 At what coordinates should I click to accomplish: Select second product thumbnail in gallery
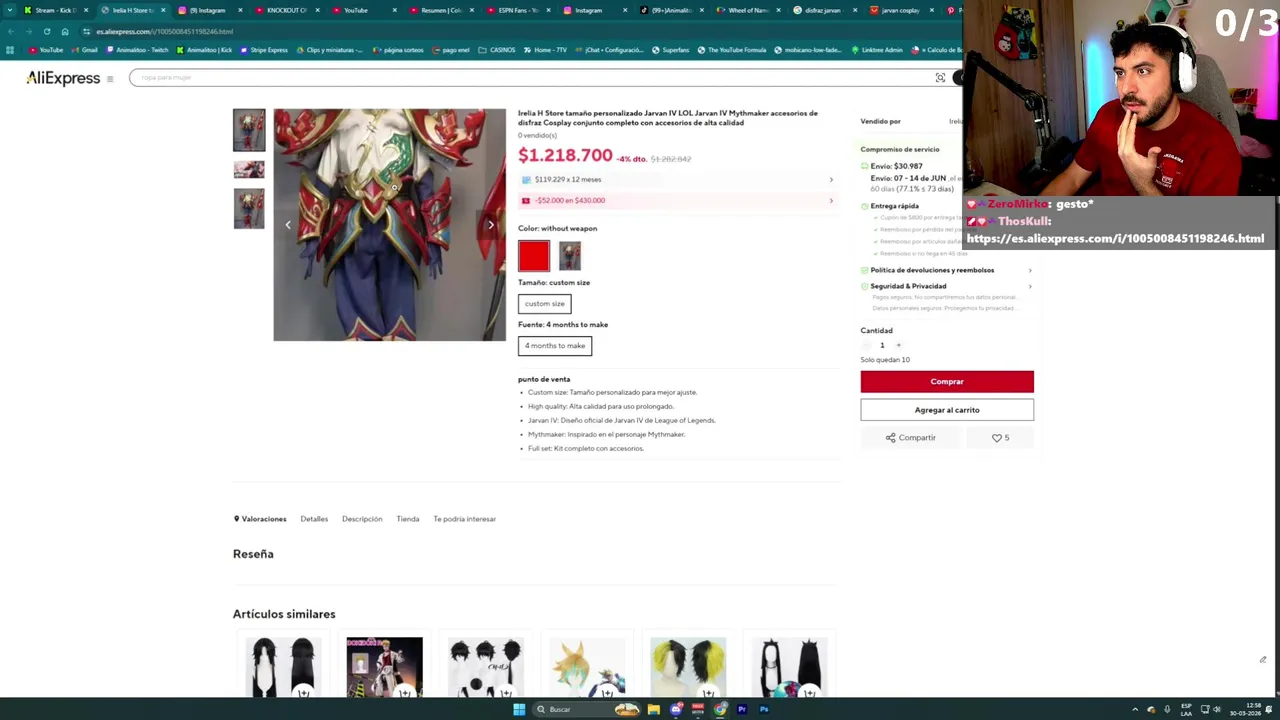tap(249, 169)
